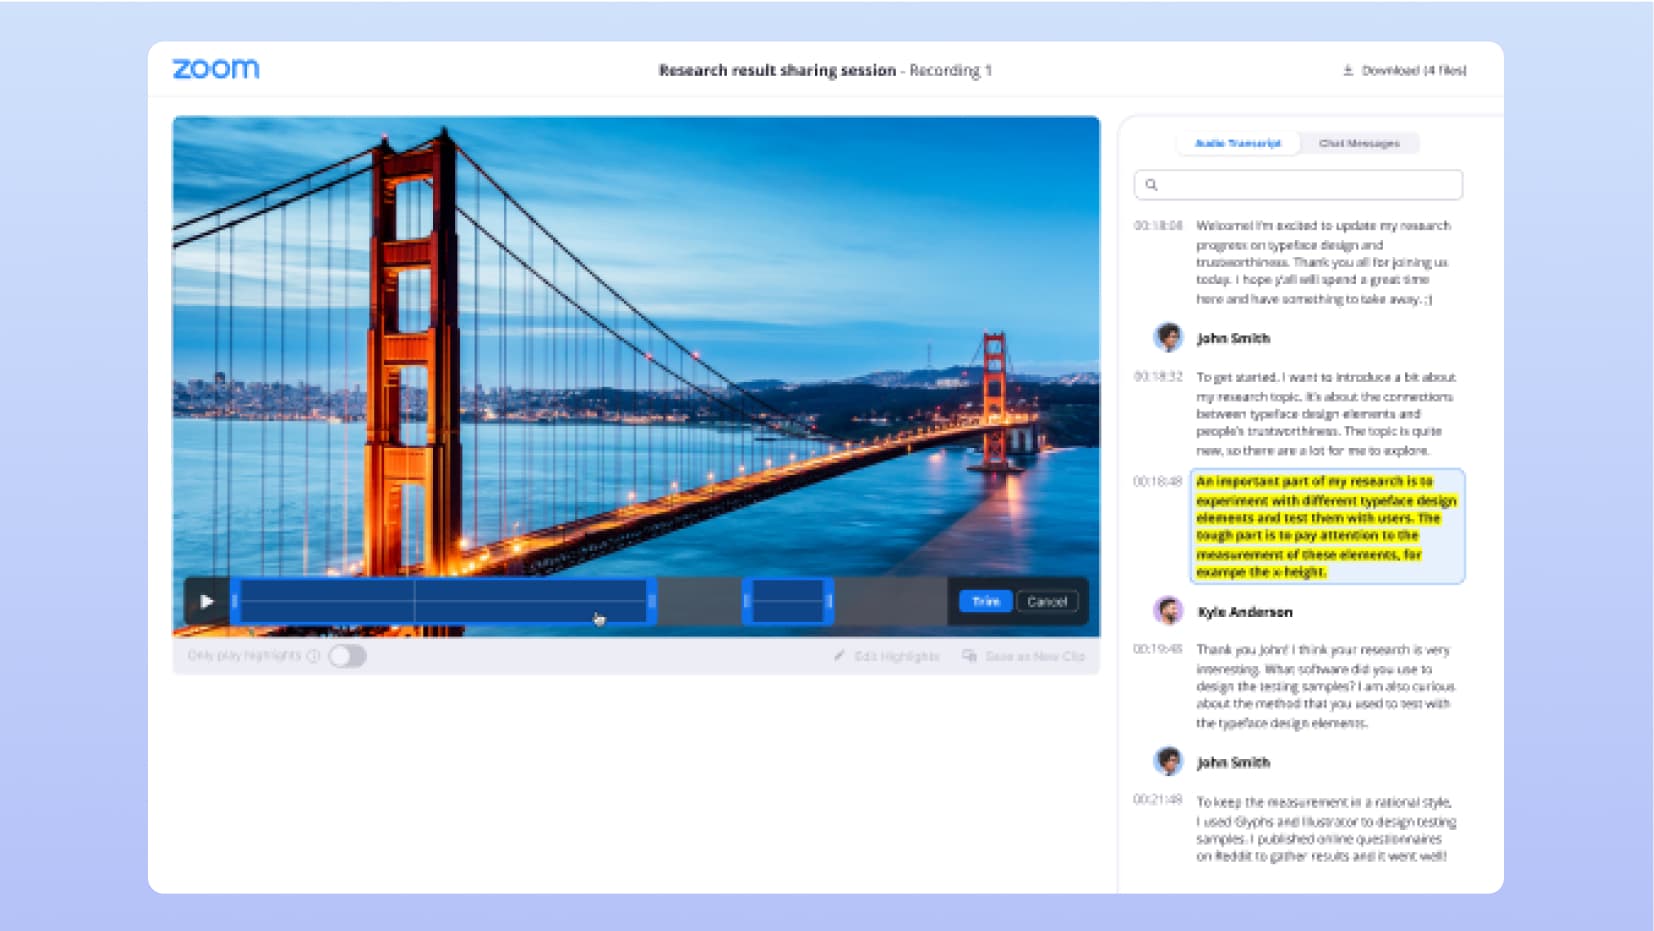Click the blue Trim button
Screen dimensions: 1654x931
click(x=985, y=601)
